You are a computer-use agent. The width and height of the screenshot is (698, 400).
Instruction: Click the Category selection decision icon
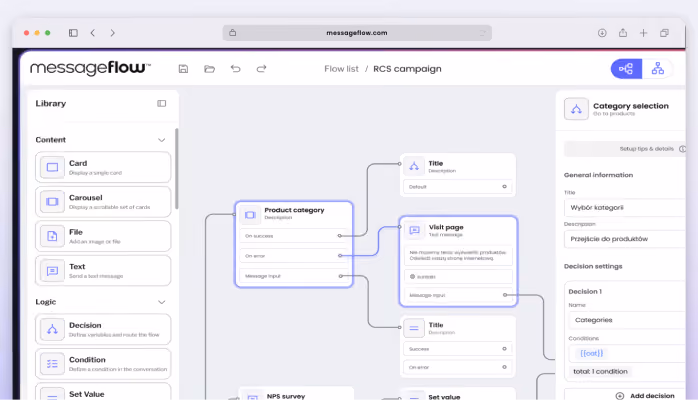[576, 109]
